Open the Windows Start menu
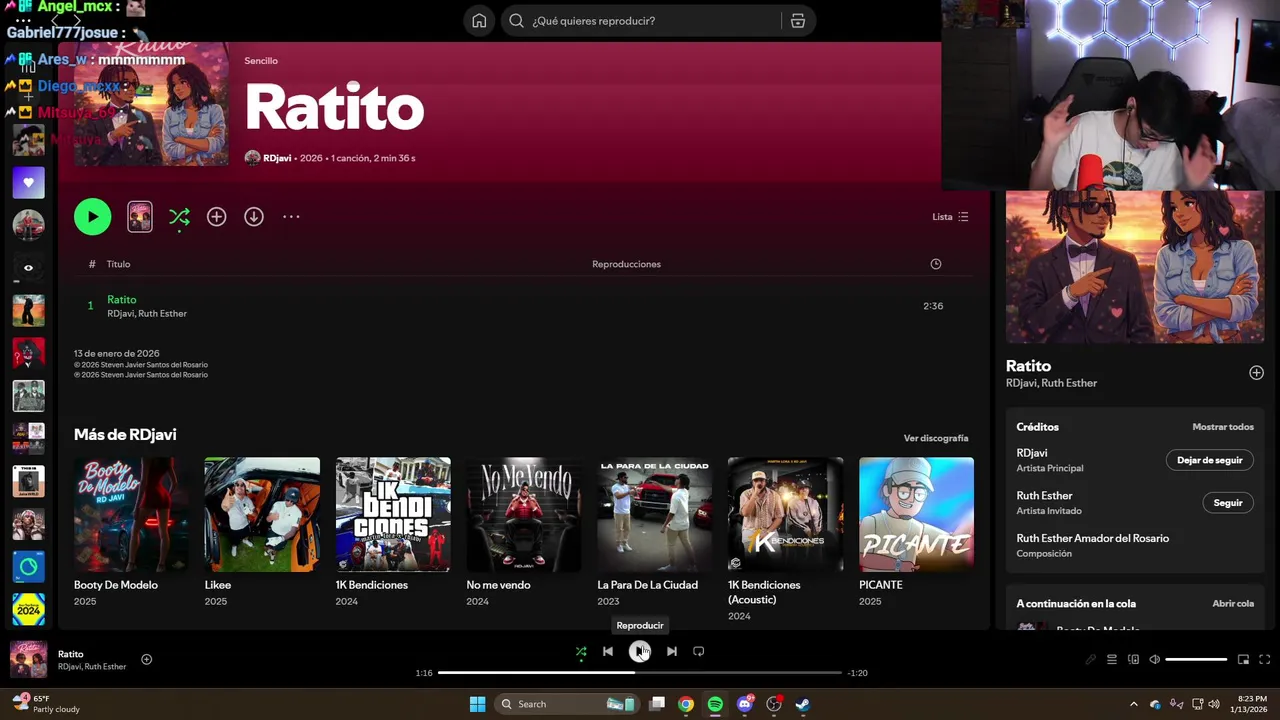1280x720 pixels. (477, 704)
